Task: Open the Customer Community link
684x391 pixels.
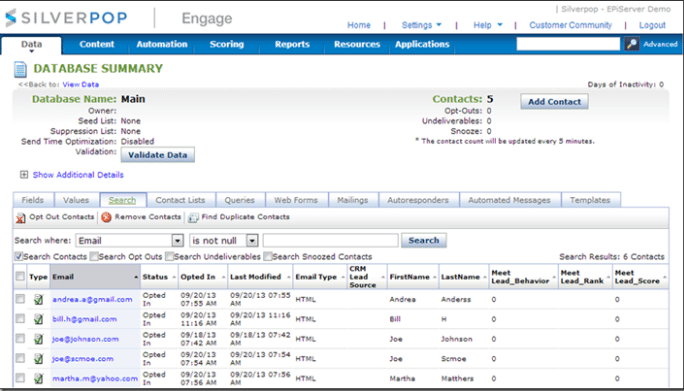Action: coord(570,25)
